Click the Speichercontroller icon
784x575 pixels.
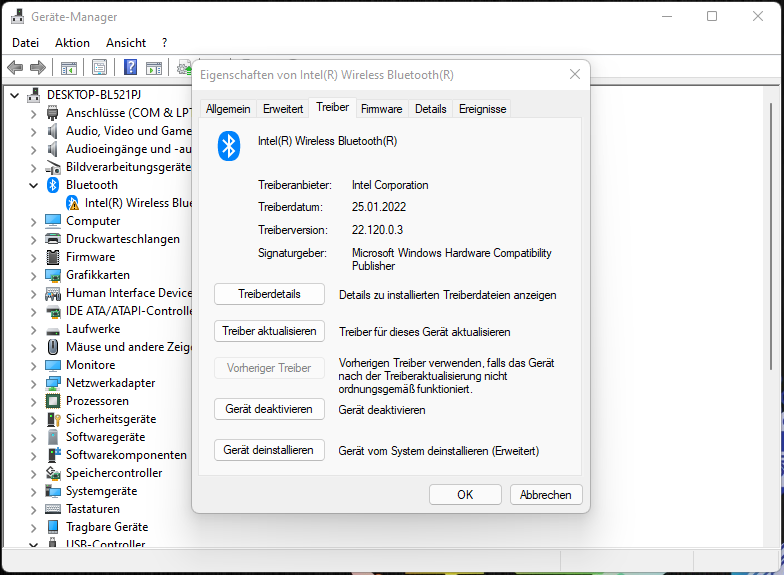pyautogui.click(x=52, y=473)
